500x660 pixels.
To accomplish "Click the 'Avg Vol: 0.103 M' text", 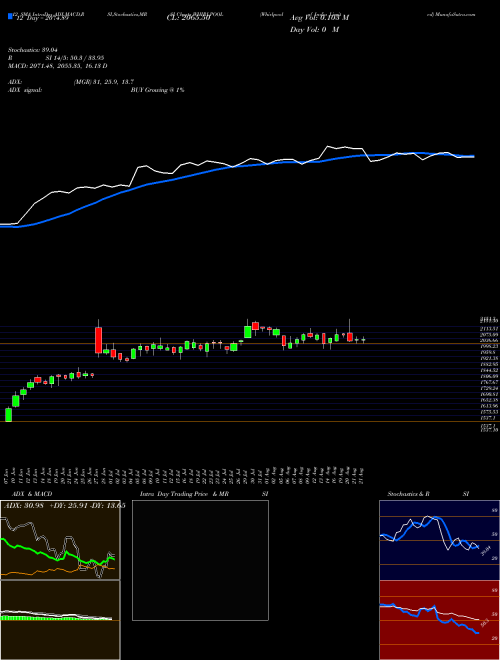I will coord(319,18).
